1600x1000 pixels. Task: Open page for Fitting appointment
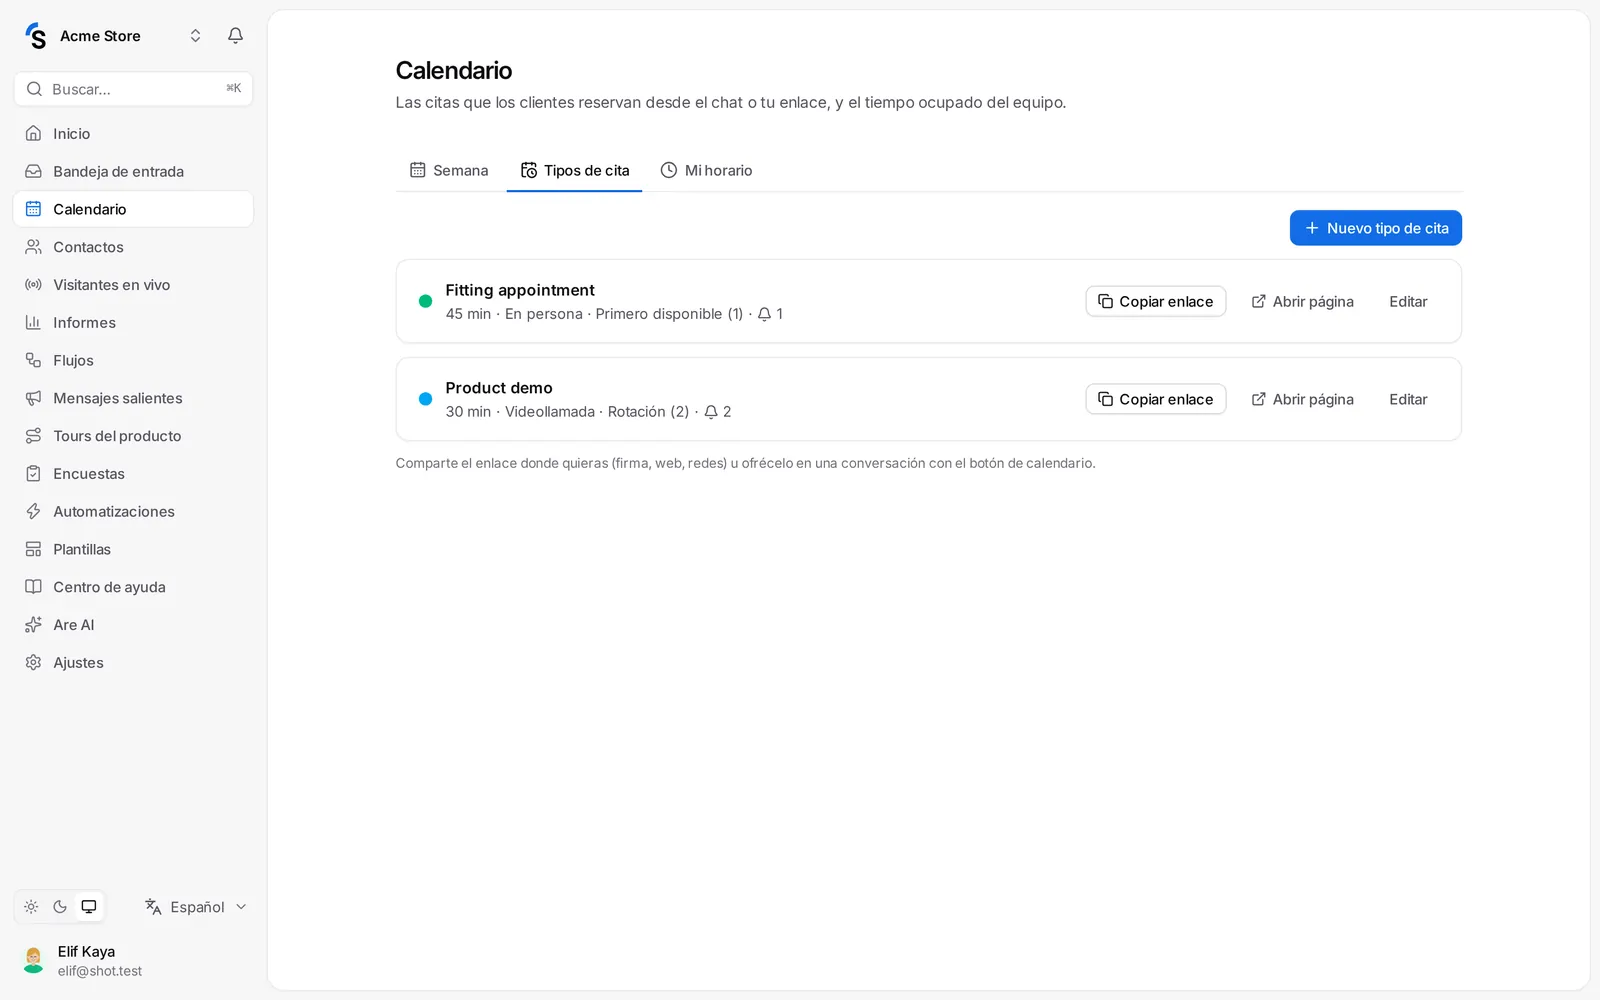click(1302, 301)
